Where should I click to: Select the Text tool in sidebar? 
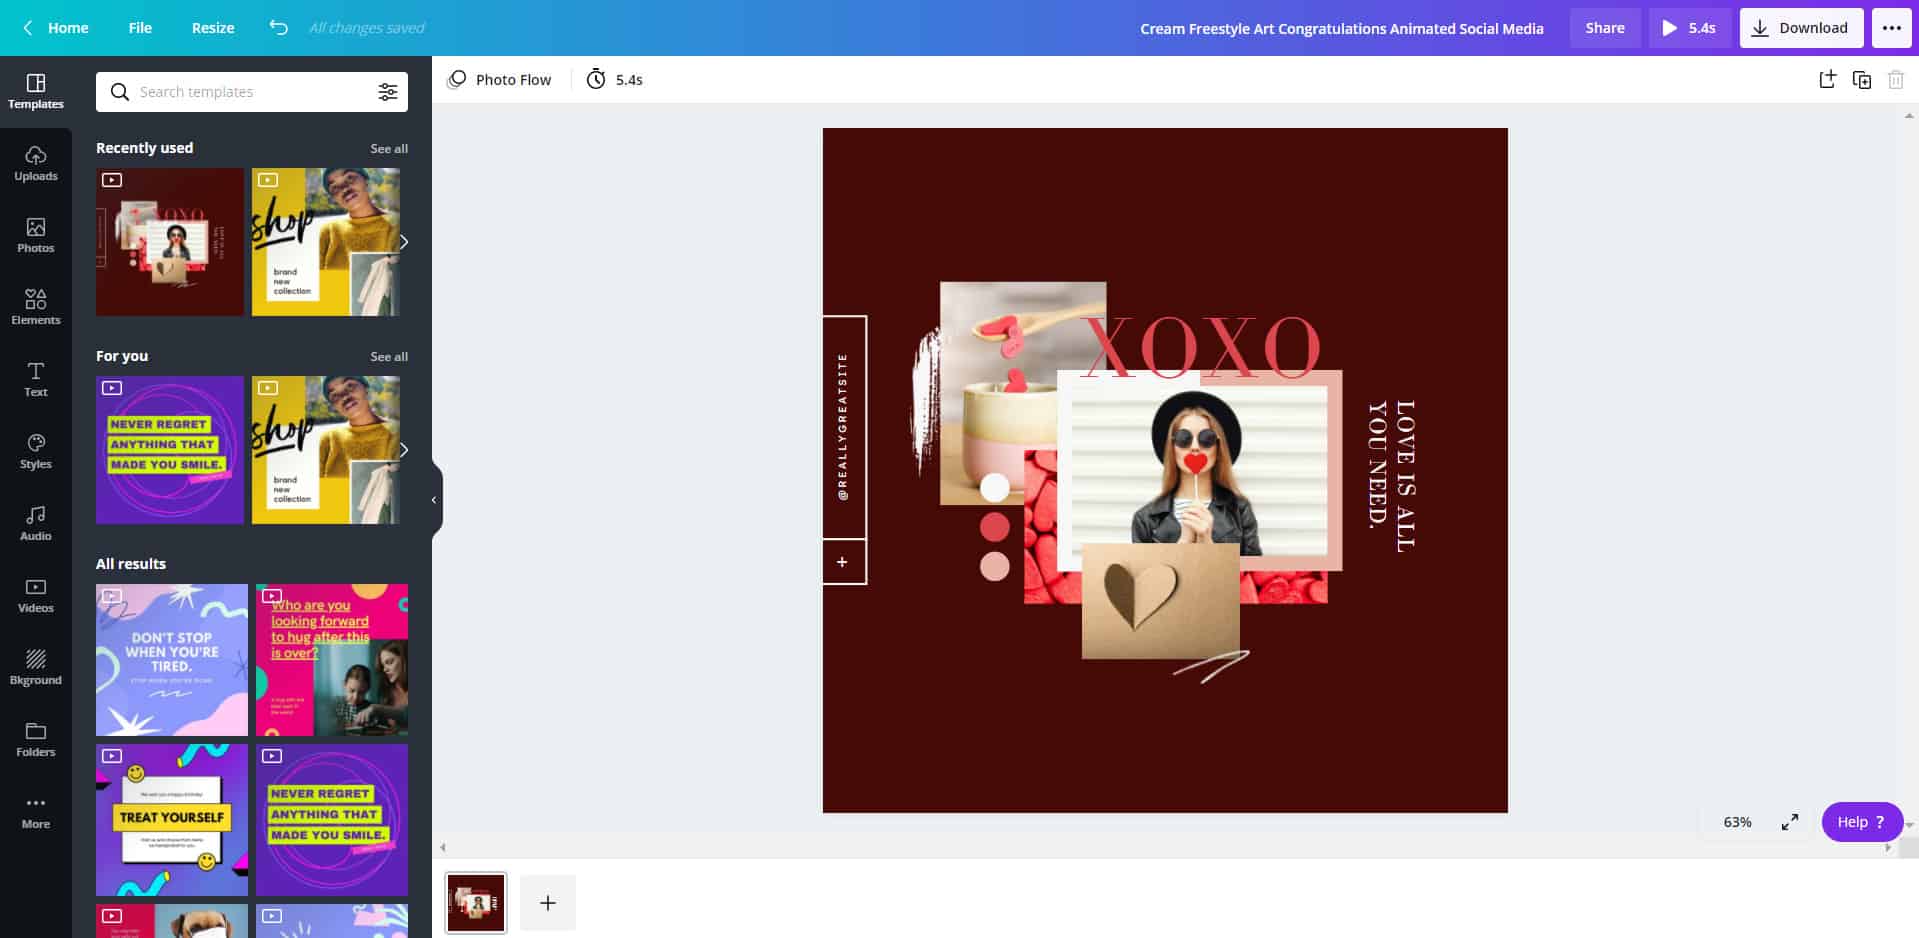click(35, 379)
